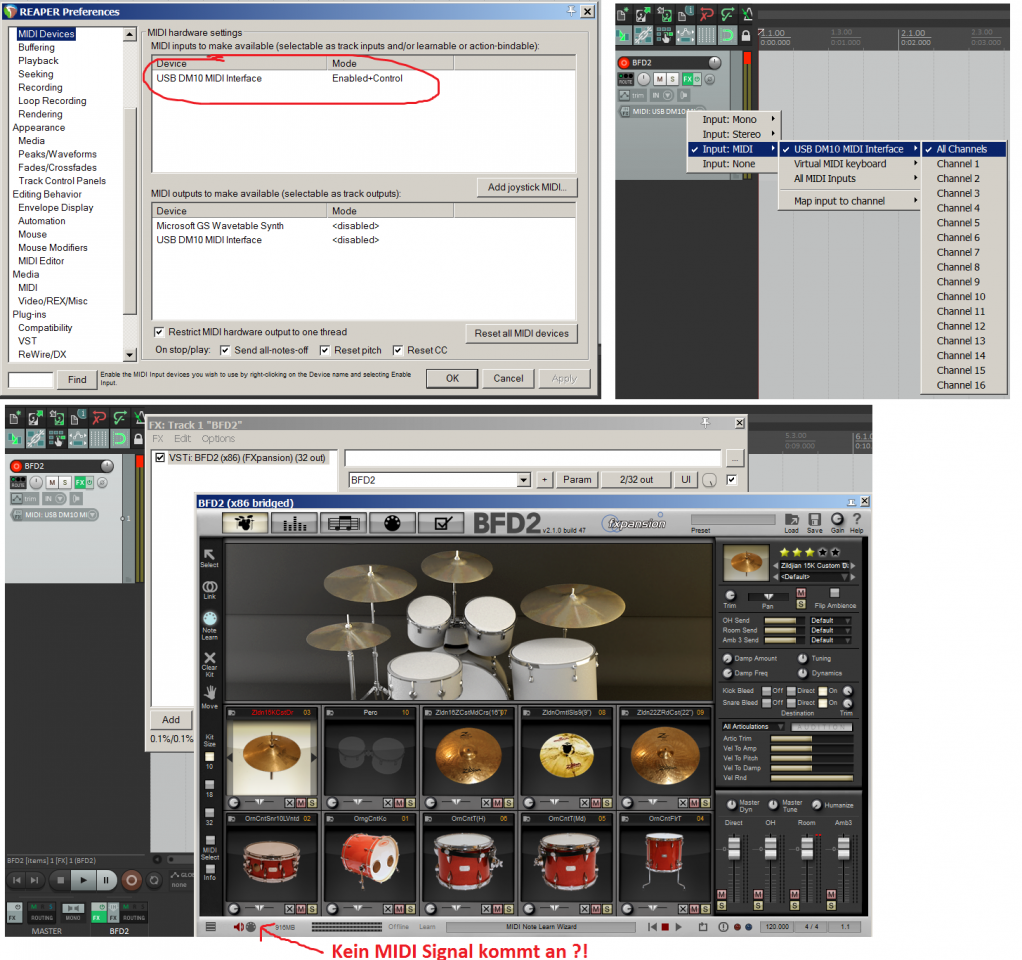
Task: Toggle Send all-notes-off checkbox
Action: tap(225, 350)
